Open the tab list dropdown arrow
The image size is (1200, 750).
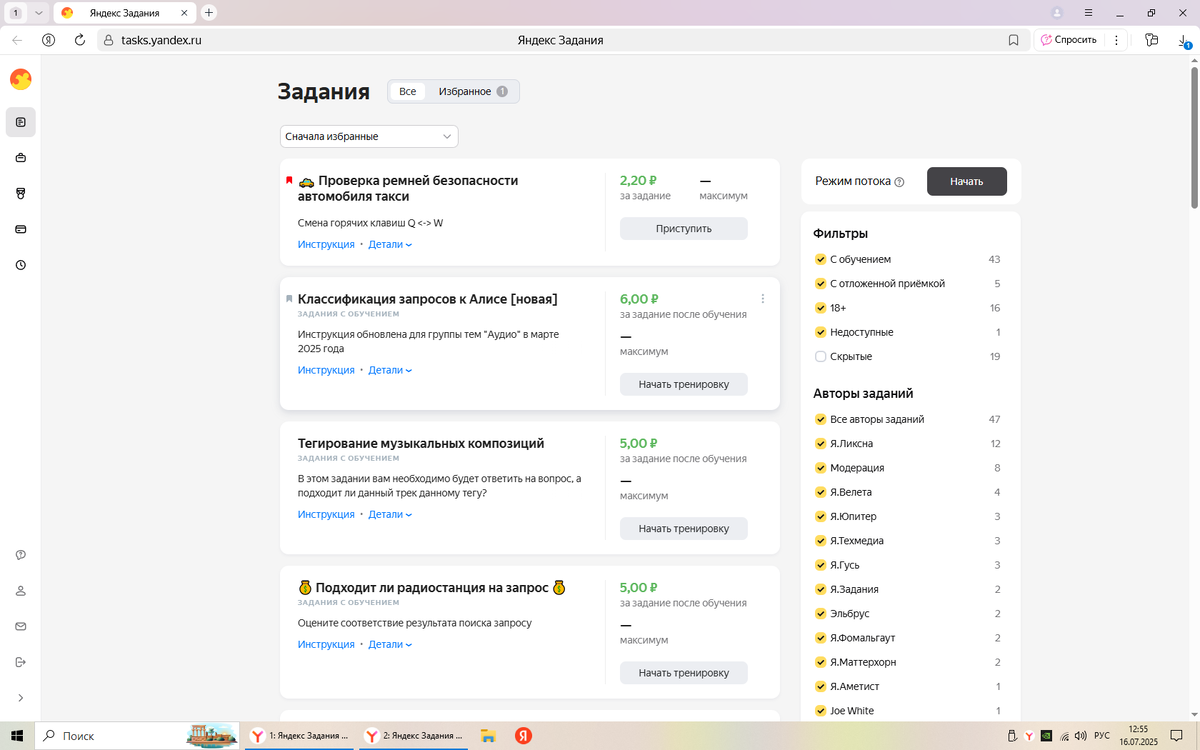(38, 13)
